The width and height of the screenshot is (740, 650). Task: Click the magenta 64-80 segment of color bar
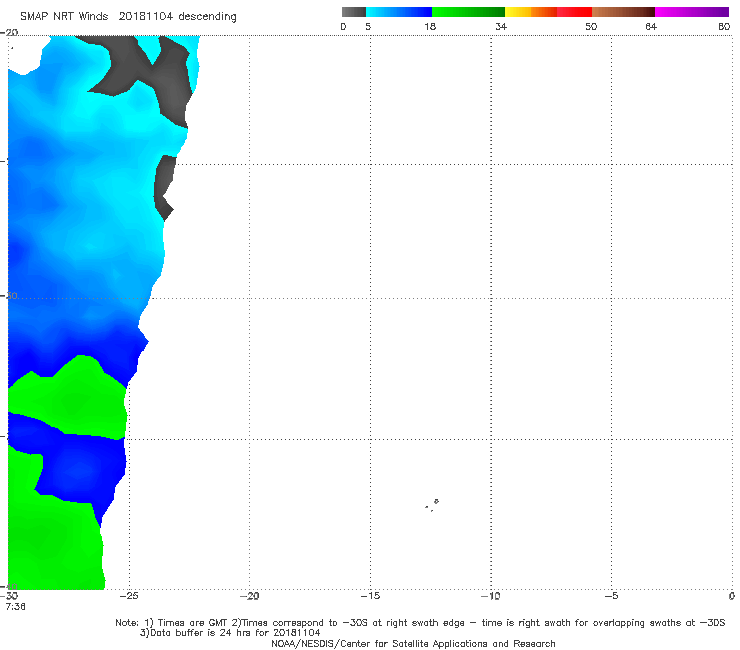tap(692, 12)
